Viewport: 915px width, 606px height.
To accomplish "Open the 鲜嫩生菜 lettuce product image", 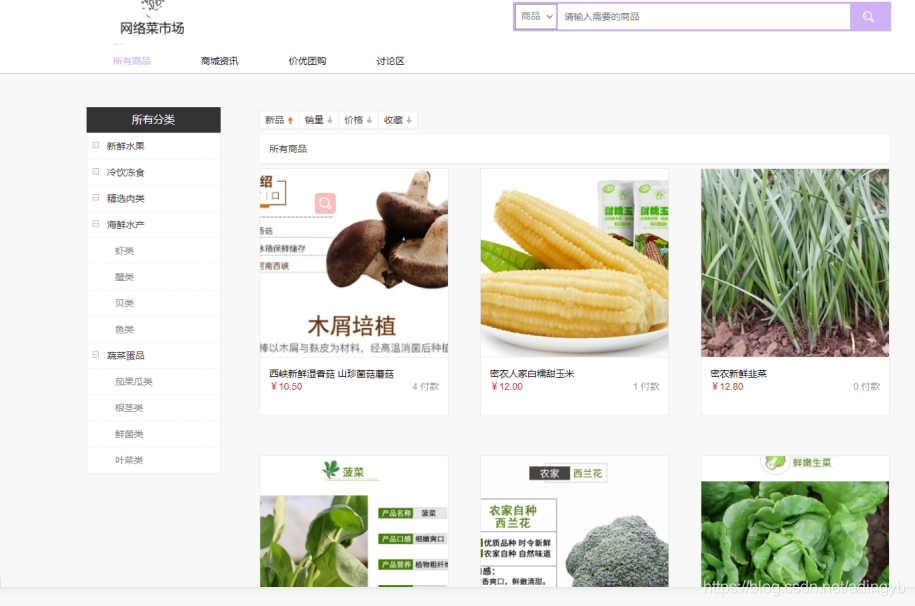I will point(795,521).
